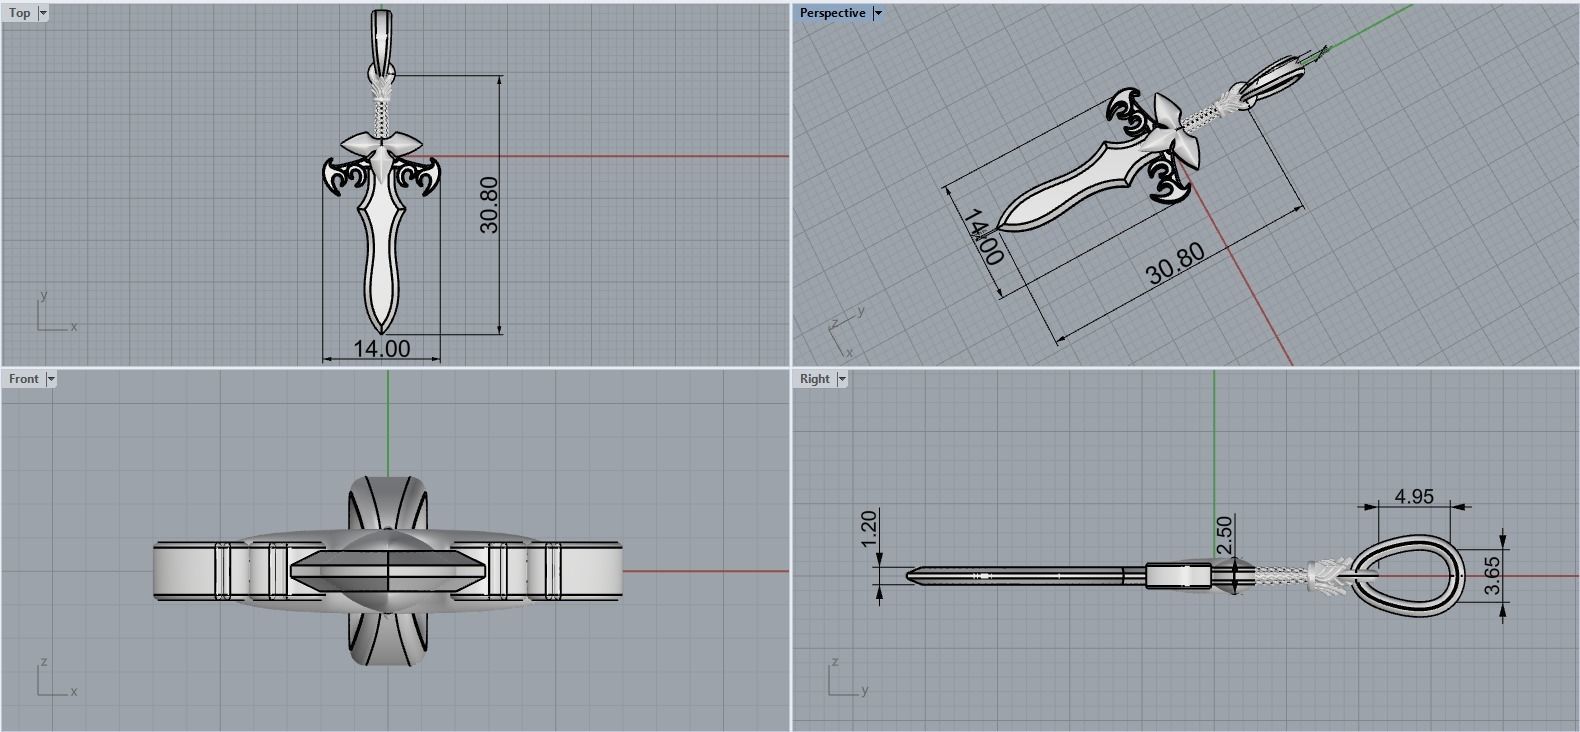Select the 4.95 dimension in Right view
Image resolution: width=1580 pixels, height=732 pixels.
tap(1414, 497)
